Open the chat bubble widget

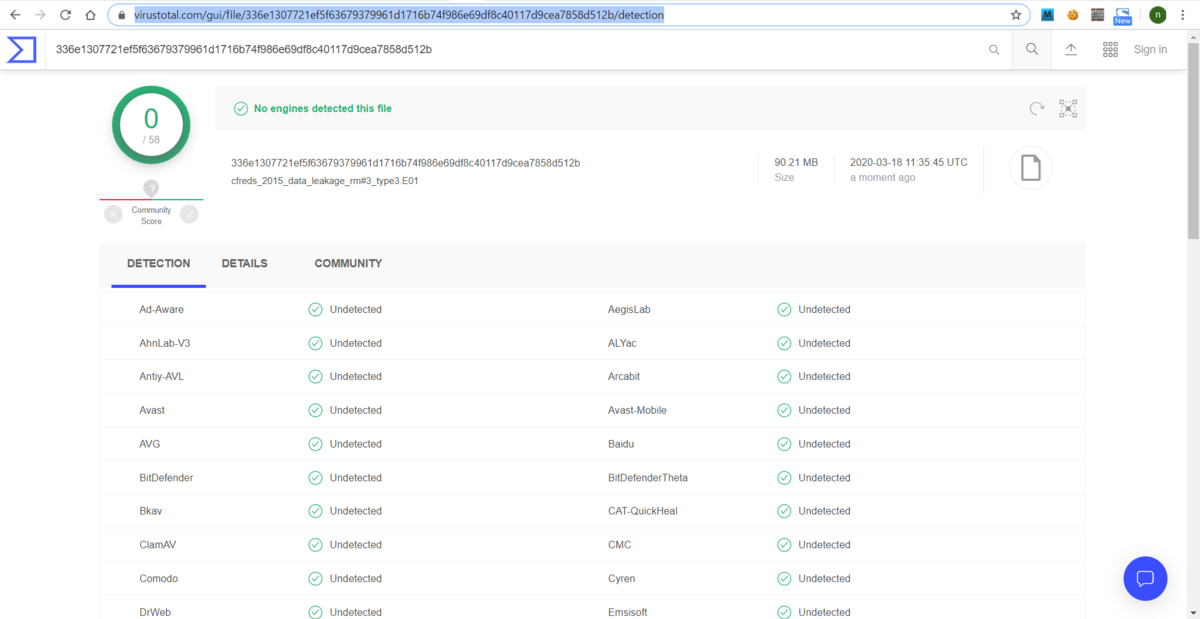pos(1145,578)
